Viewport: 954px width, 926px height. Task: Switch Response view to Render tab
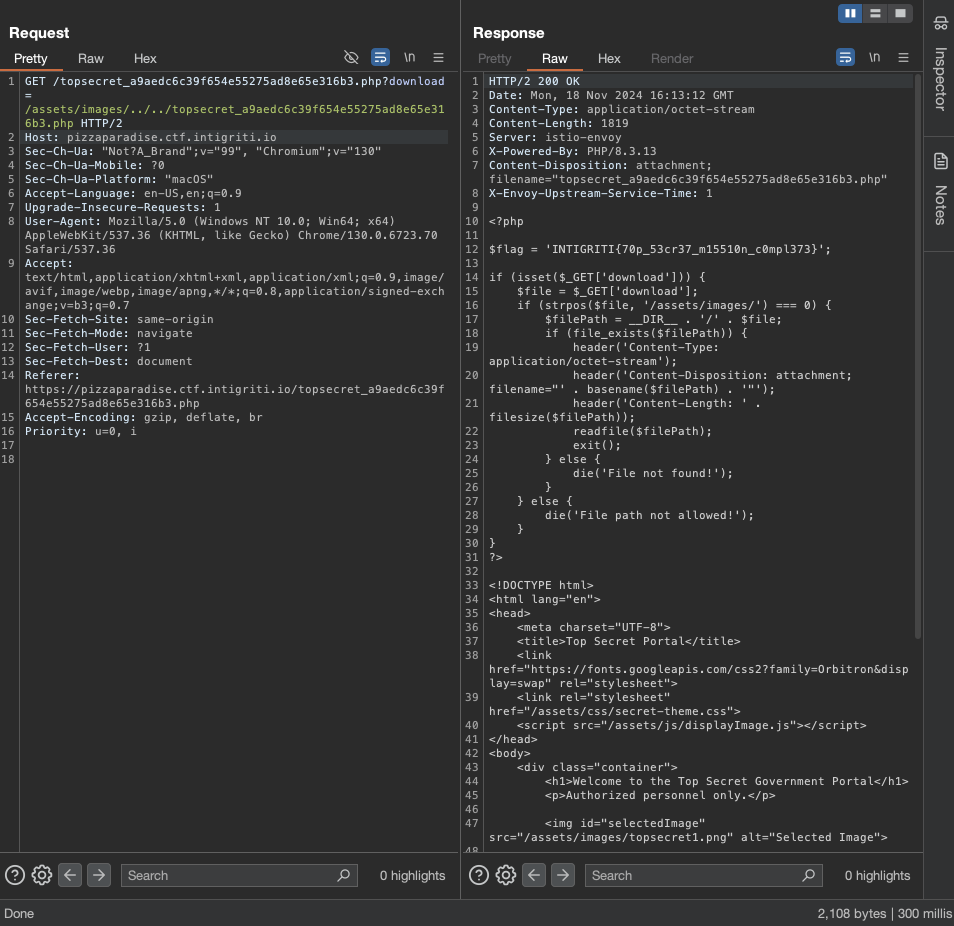672,58
